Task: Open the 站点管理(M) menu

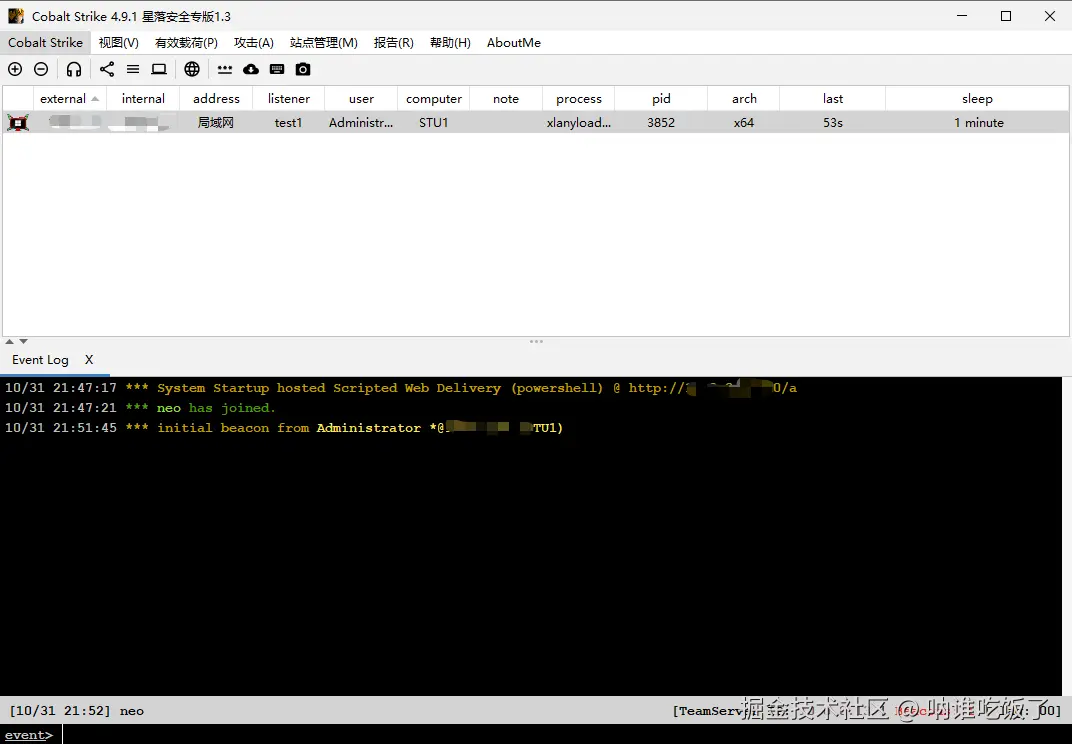Action: [x=323, y=42]
